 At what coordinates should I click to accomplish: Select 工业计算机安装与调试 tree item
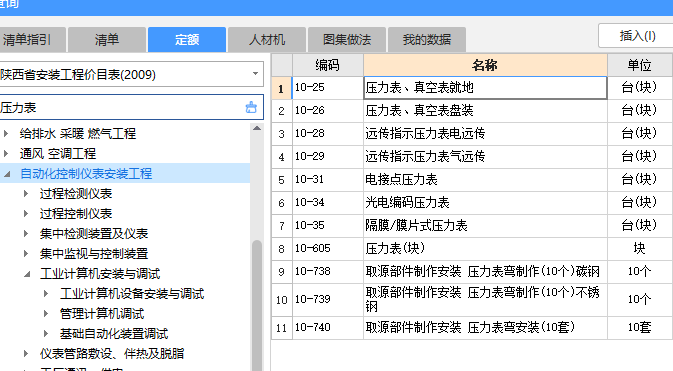[100, 274]
